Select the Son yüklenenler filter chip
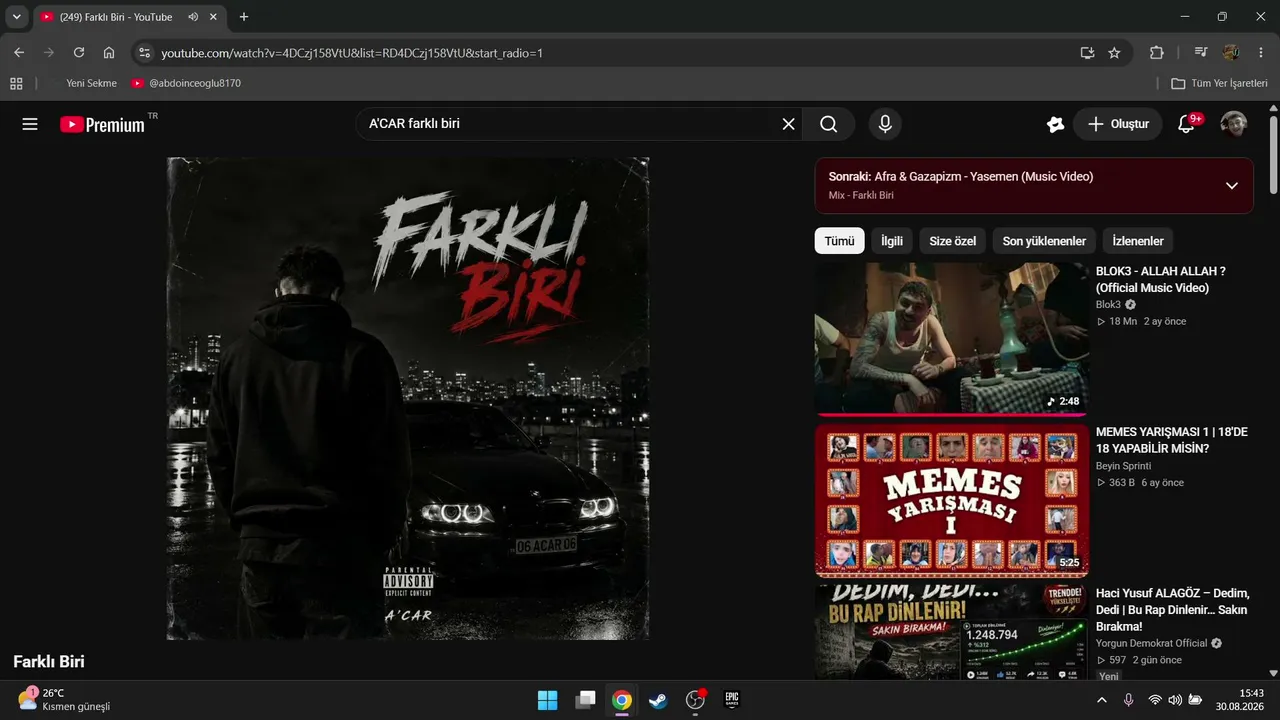 tap(1044, 241)
